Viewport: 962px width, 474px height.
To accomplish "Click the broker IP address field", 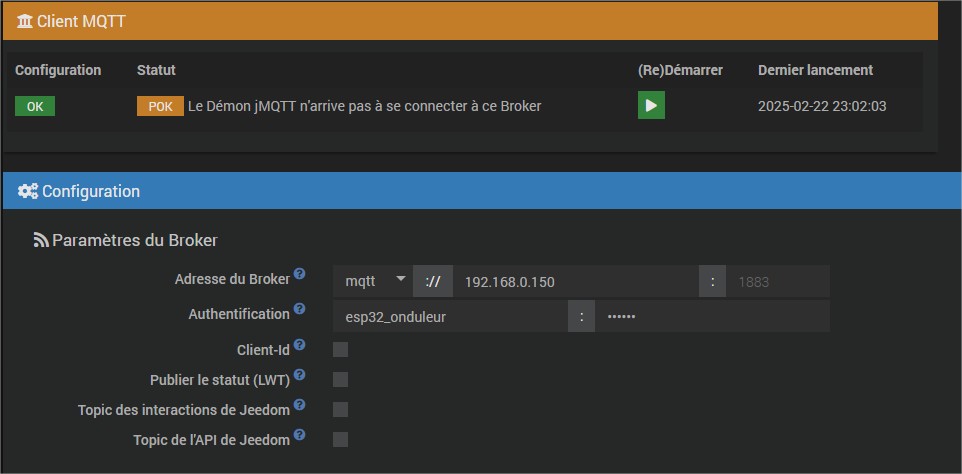I will coord(575,281).
